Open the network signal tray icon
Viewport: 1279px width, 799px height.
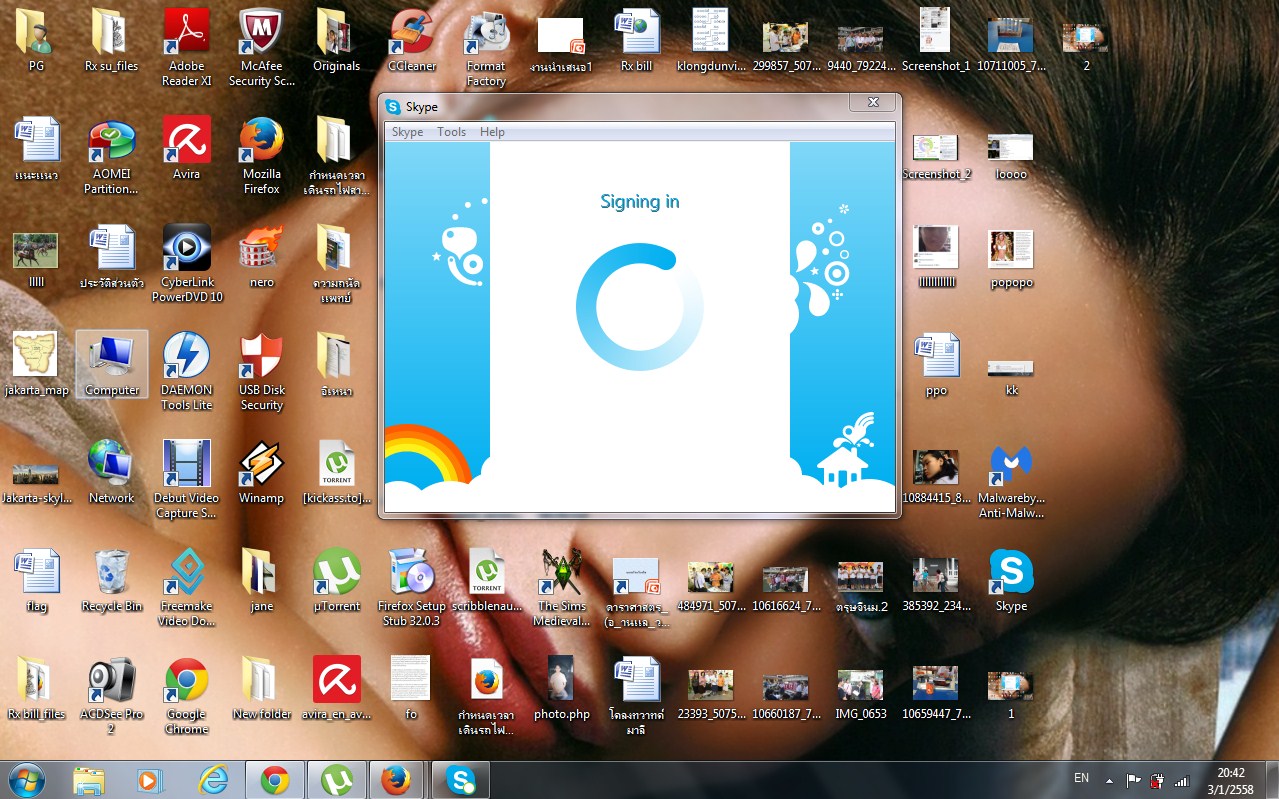coord(1181,780)
